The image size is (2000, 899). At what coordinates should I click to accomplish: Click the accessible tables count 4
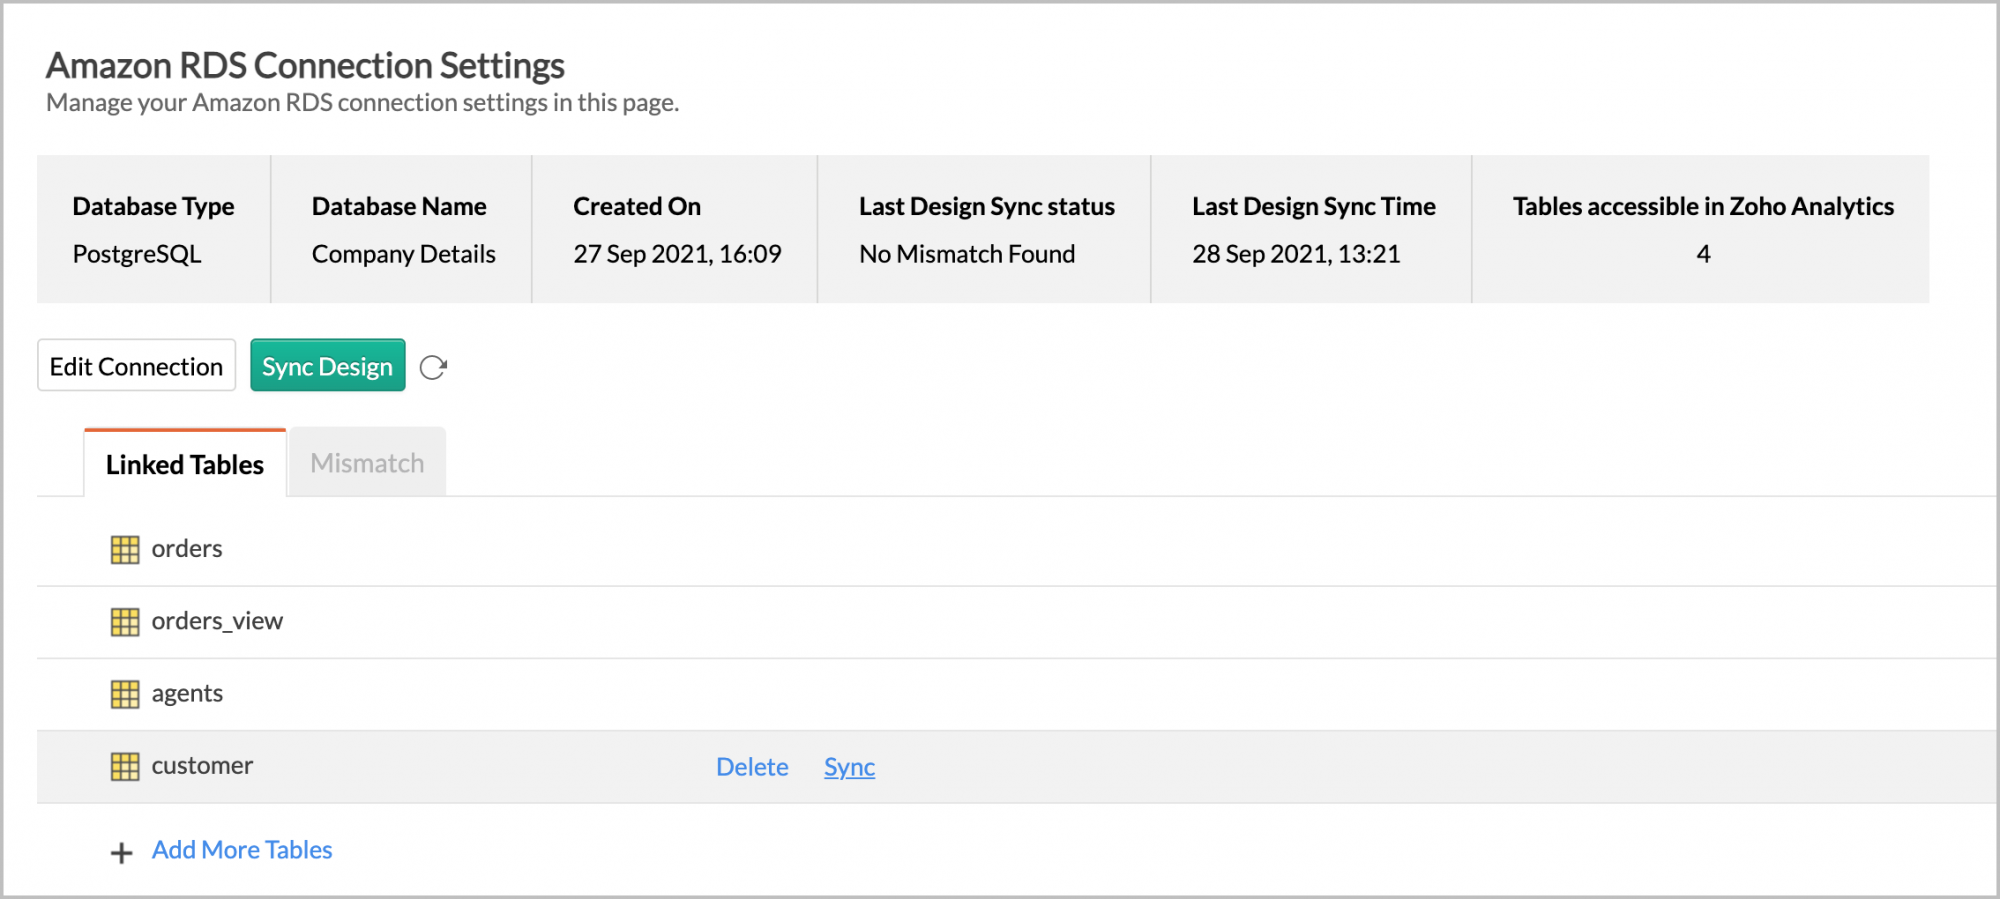[x=1703, y=254]
